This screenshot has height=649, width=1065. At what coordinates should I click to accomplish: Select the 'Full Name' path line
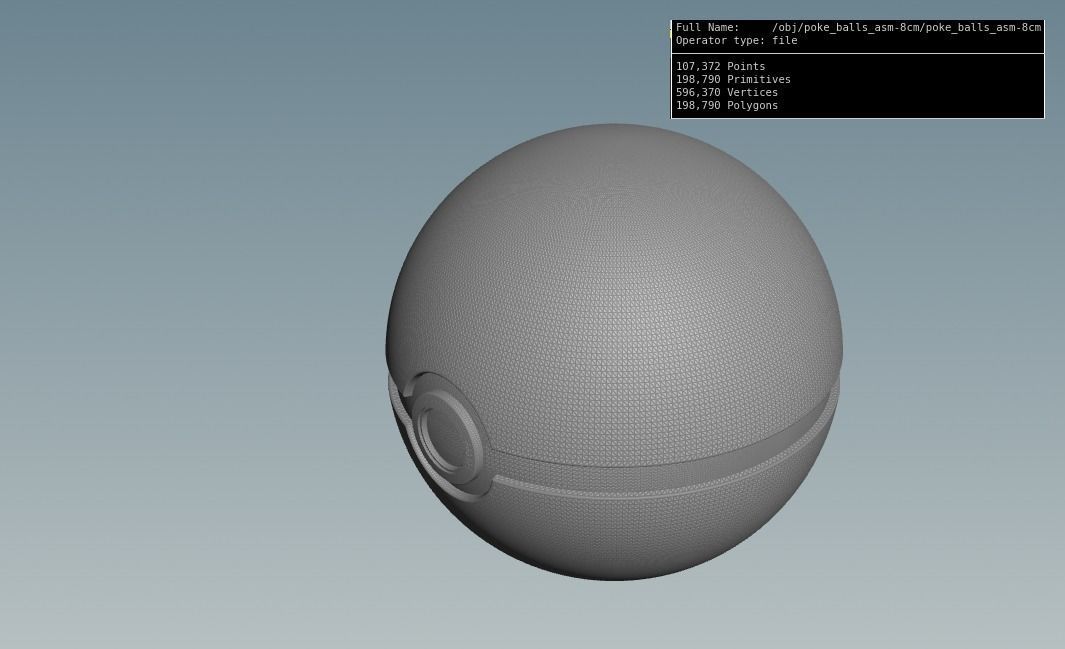coord(858,28)
